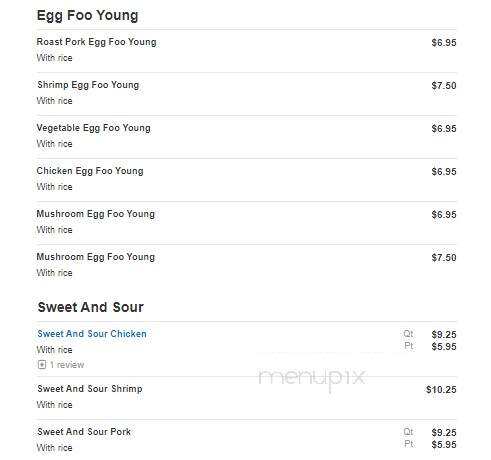Click the $10.25 Sweet And Sour Shrimp price
Screen dimensions: 491x460
(x=441, y=390)
